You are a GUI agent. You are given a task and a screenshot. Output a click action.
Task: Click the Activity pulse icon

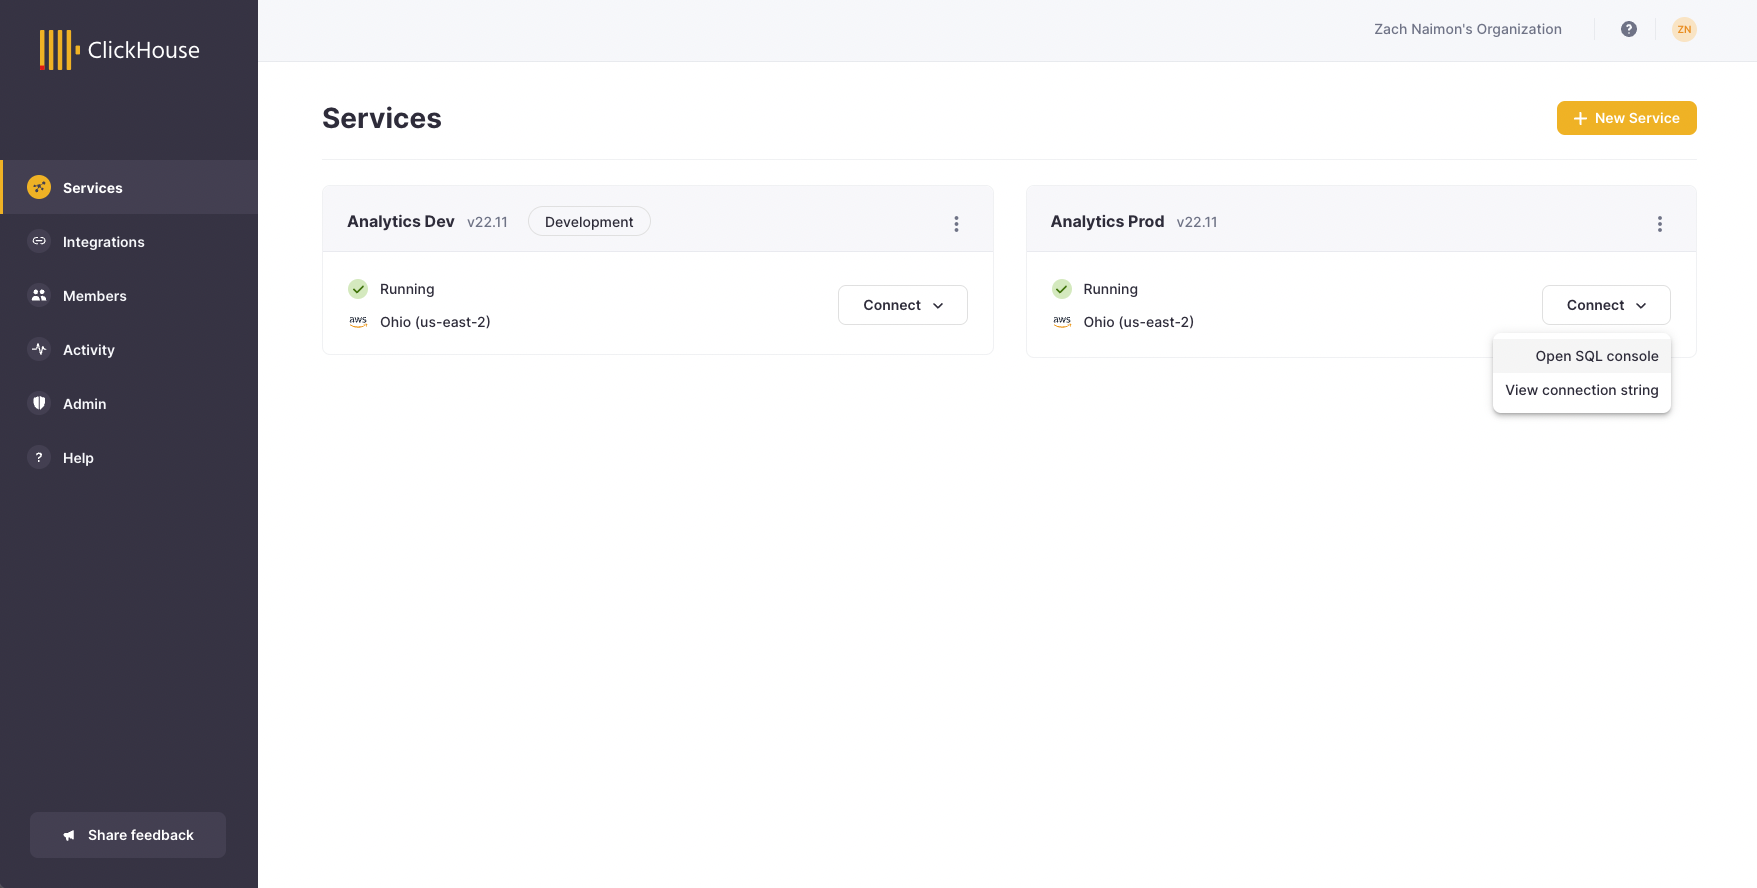[x=39, y=349]
